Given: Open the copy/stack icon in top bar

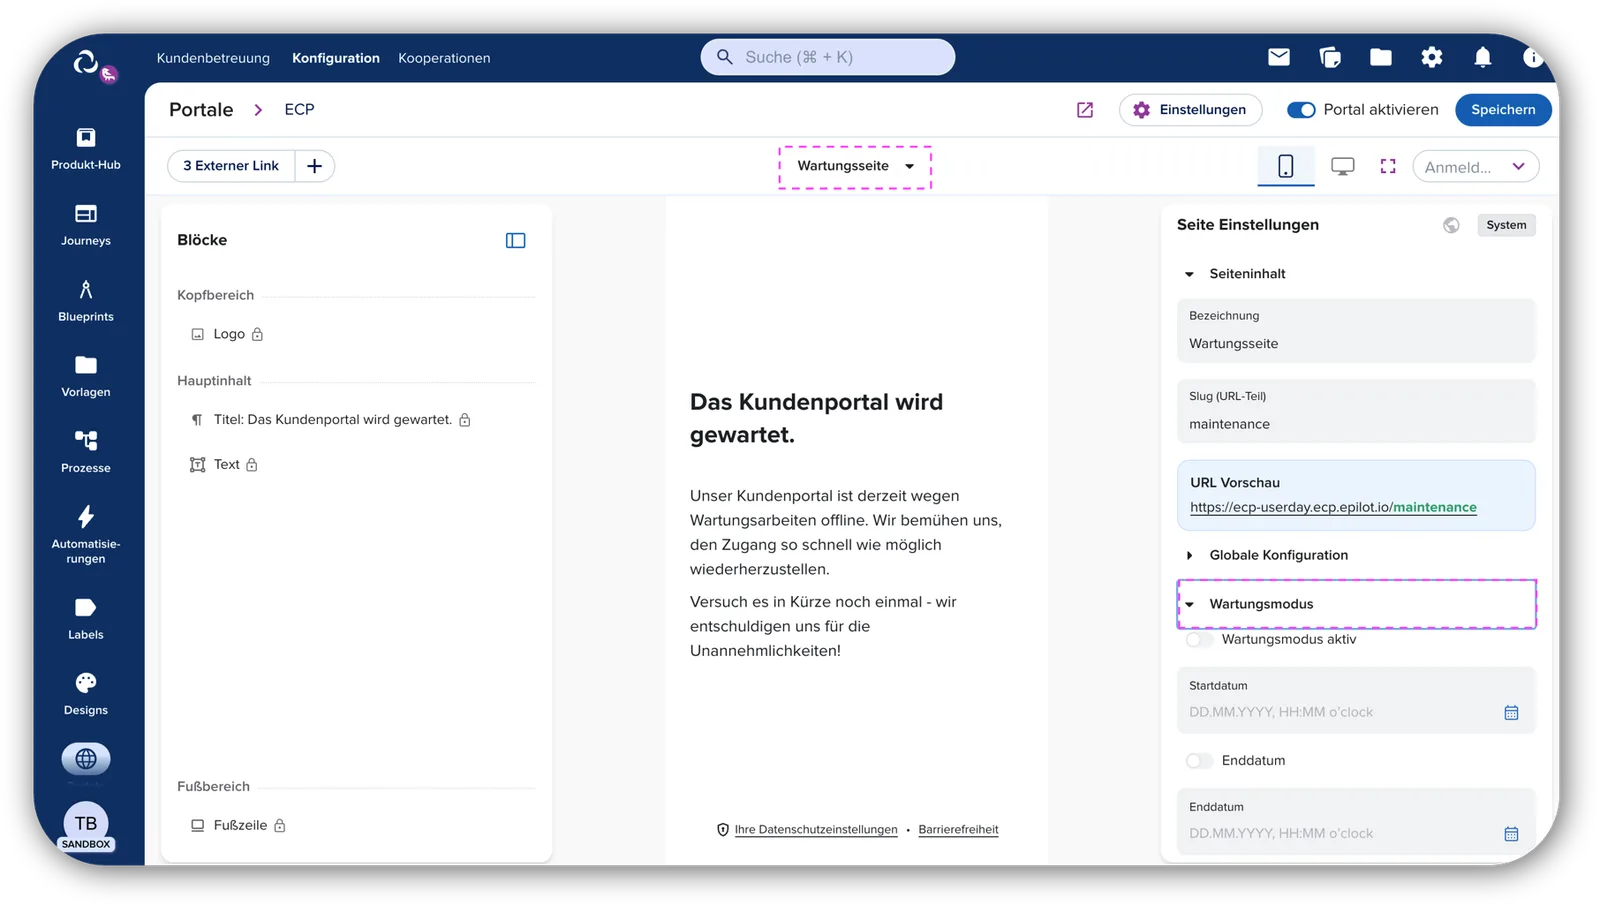Looking at the screenshot, I should [x=1330, y=57].
